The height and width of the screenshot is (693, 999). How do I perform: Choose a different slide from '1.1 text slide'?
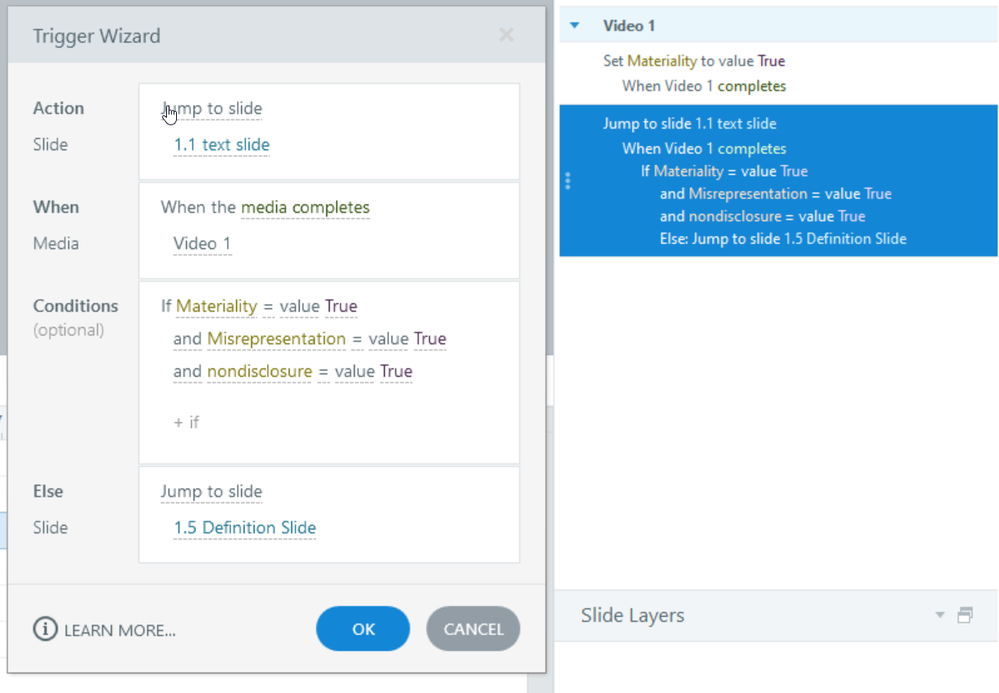click(x=222, y=145)
